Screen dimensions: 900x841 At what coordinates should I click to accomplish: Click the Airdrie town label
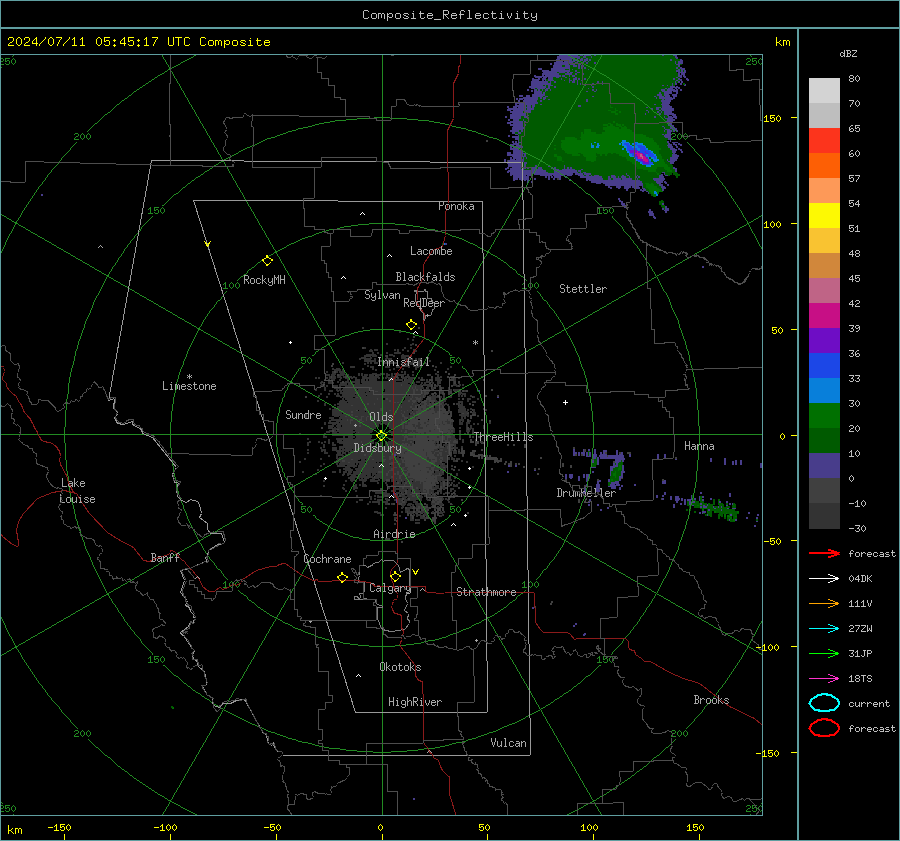pyautogui.click(x=394, y=534)
